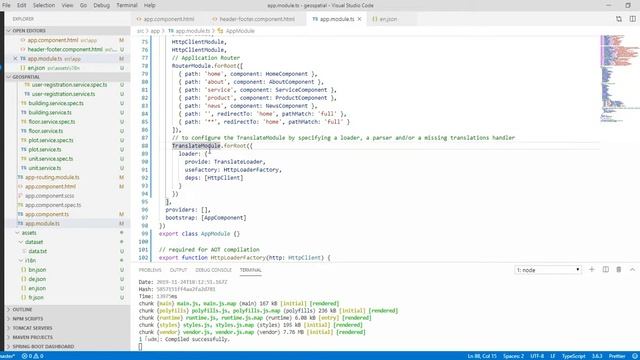Open fr.json translation file
640x360 pixels.
pyautogui.click(x=36, y=298)
